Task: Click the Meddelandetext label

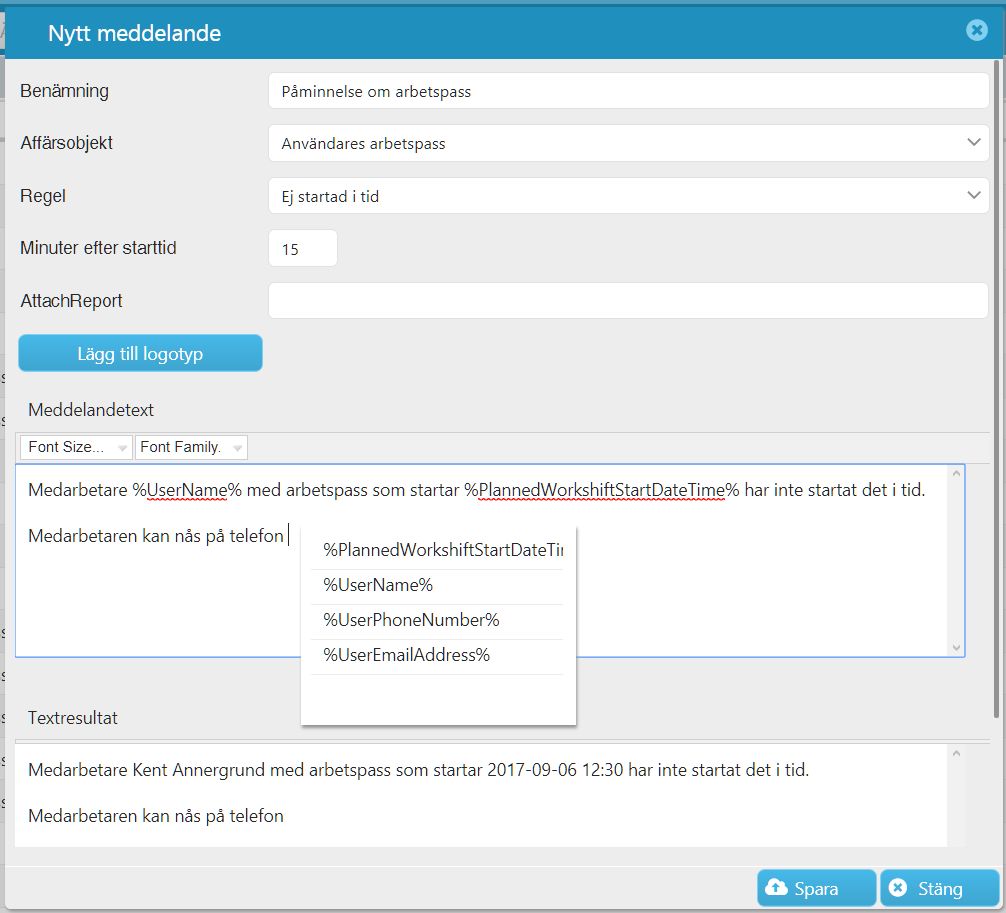Action: (x=91, y=410)
